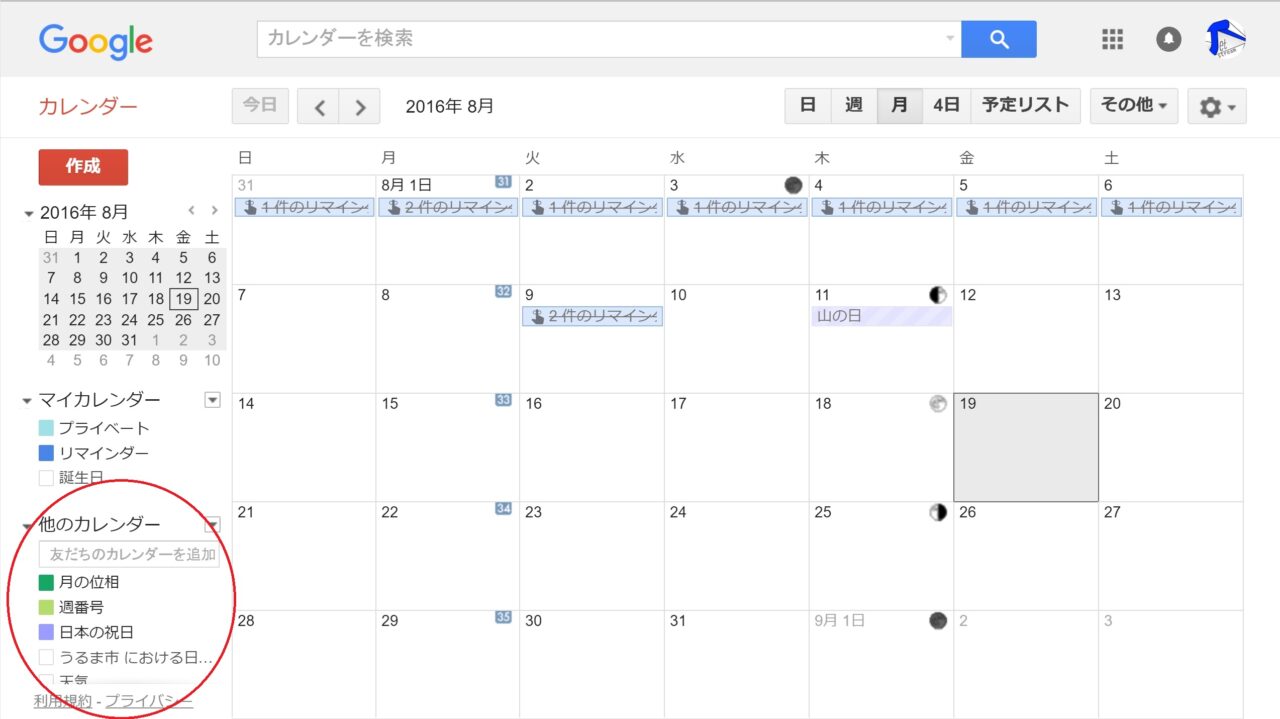Switch to 予定リスト view
The height and width of the screenshot is (719, 1280).
1025,105
